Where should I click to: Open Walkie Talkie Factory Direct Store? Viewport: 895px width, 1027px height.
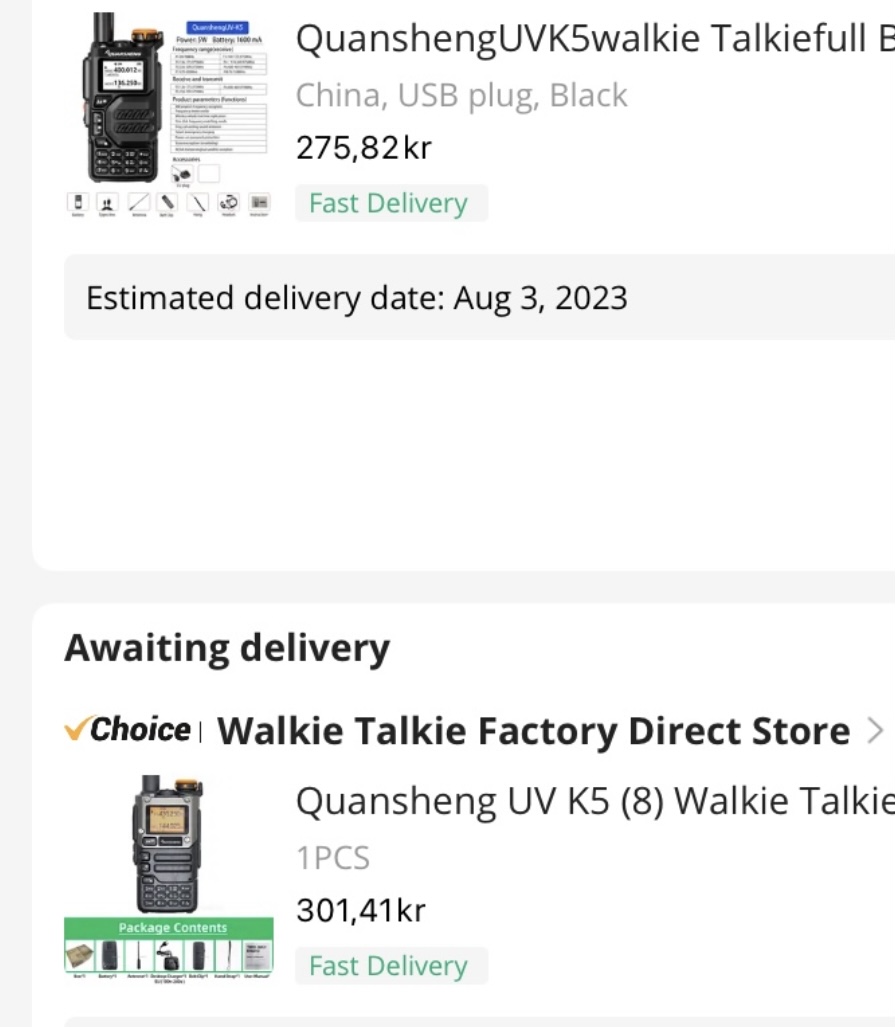[x=533, y=731]
